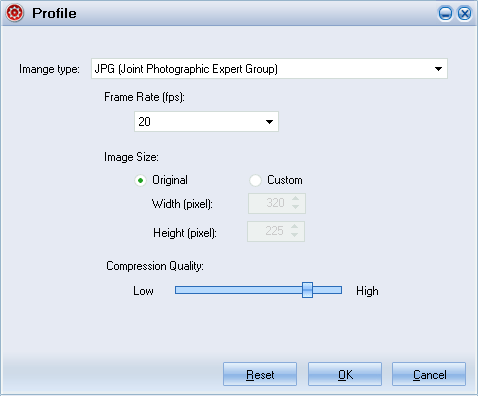Click the Width (pixel) label

(x=182, y=204)
